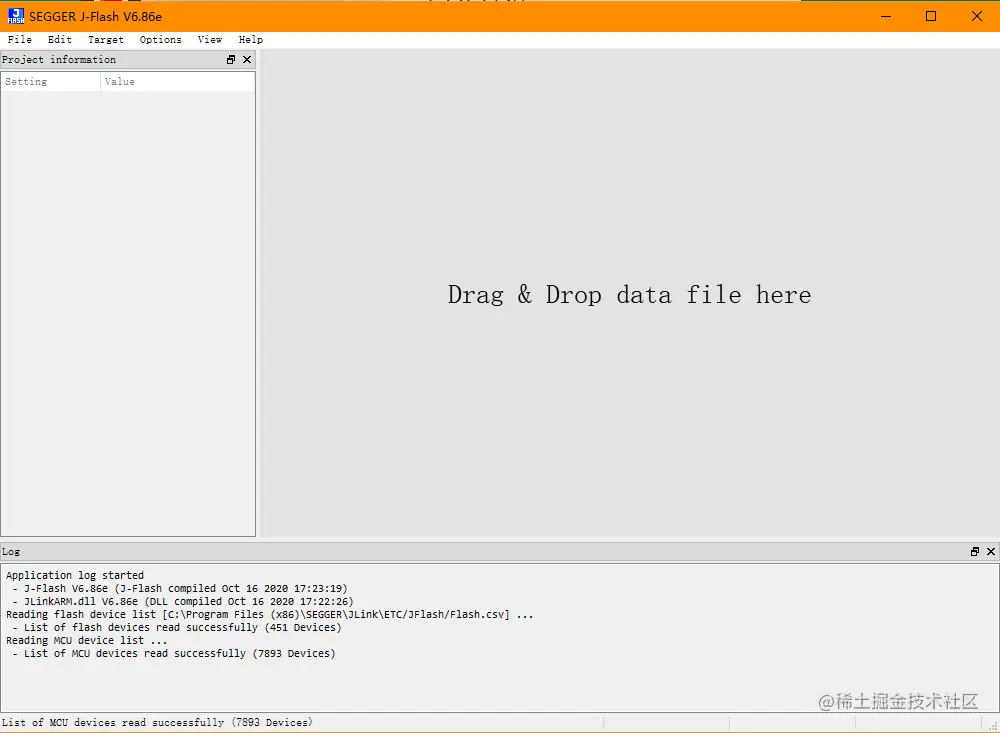Click the Setting column header

tap(50, 82)
